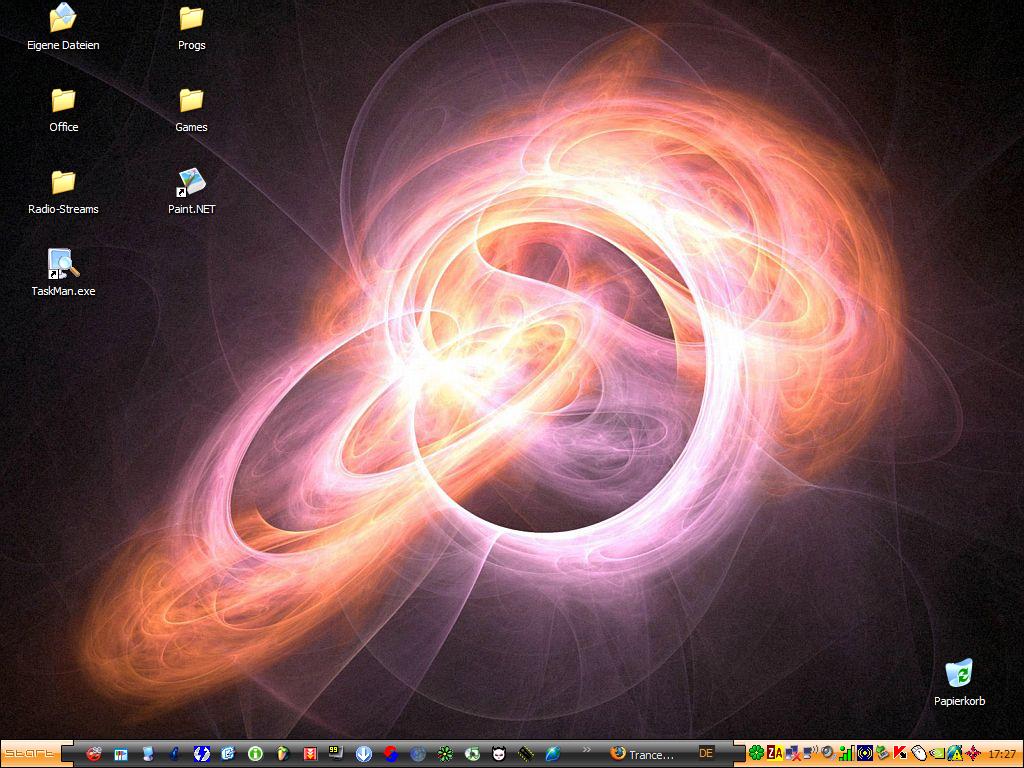This screenshot has height=768, width=1024.
Task: Click the green info icon in quick launch
Action: [256, 753]
